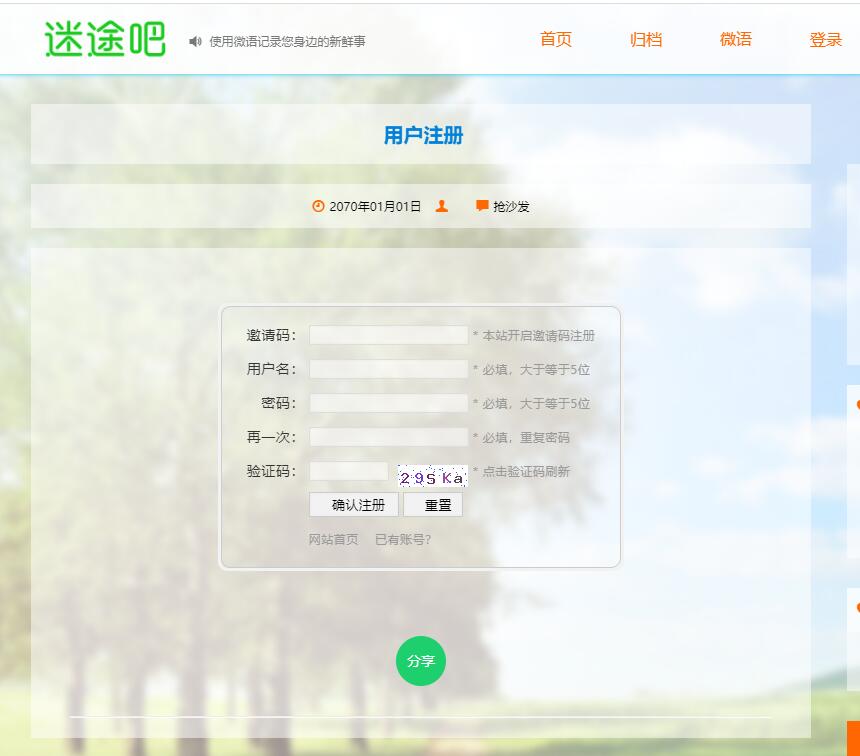Image resolution: width=860 pixels, height=756 pixels.
Task: Focus the 再一次 password repeat field
Action: 388,437
